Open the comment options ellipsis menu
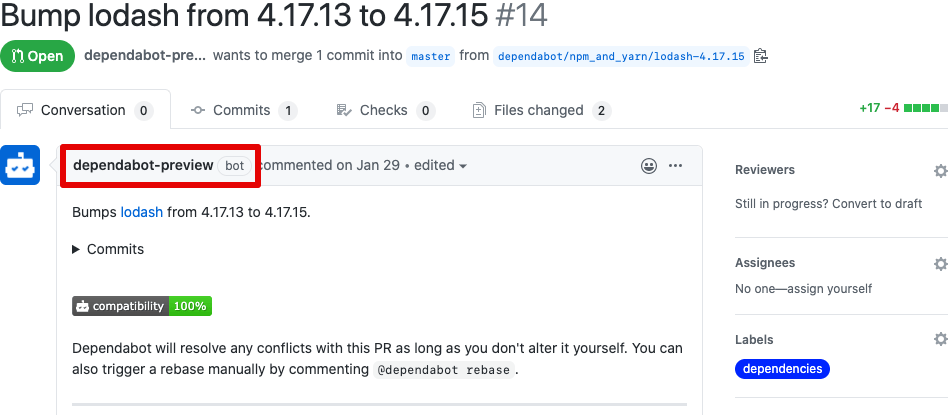Screen dimensions: 948x415 pos(676,166)
